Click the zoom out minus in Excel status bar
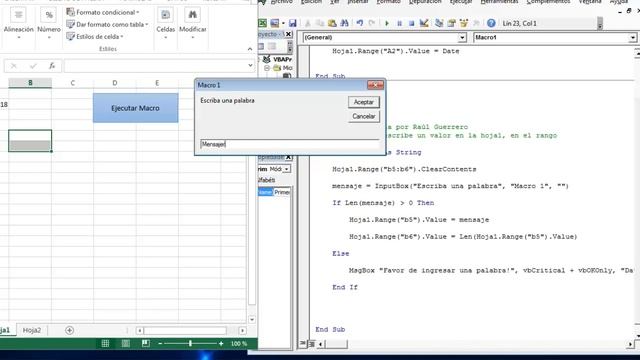This screenshot has width=640, height=360. tap(160, 344)
